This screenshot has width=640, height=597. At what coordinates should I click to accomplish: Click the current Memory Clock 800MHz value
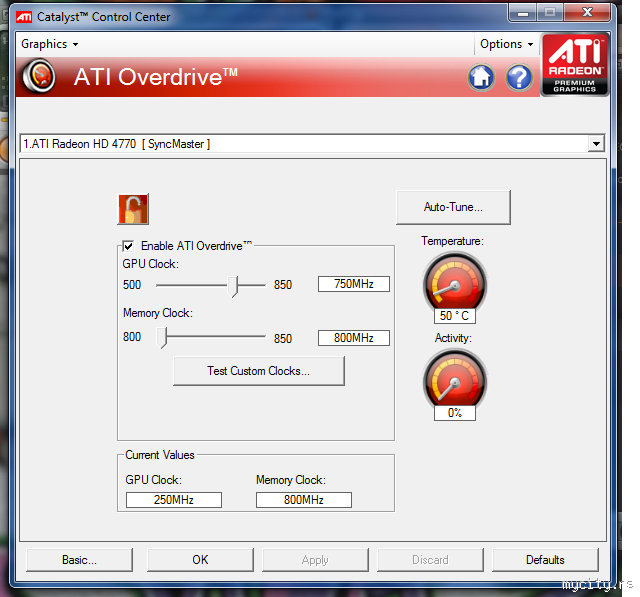point(304,500)
